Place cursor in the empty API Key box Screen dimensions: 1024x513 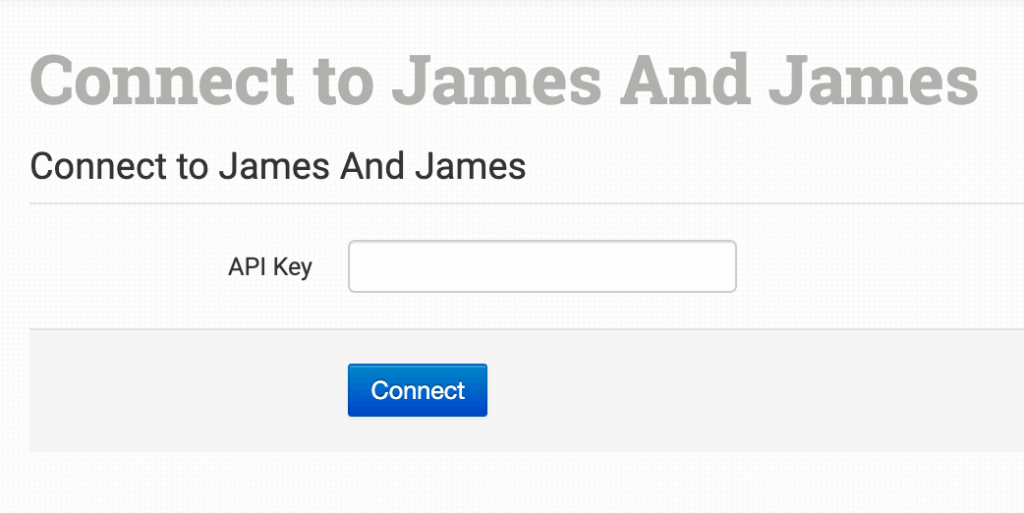(x=542, y=266)
